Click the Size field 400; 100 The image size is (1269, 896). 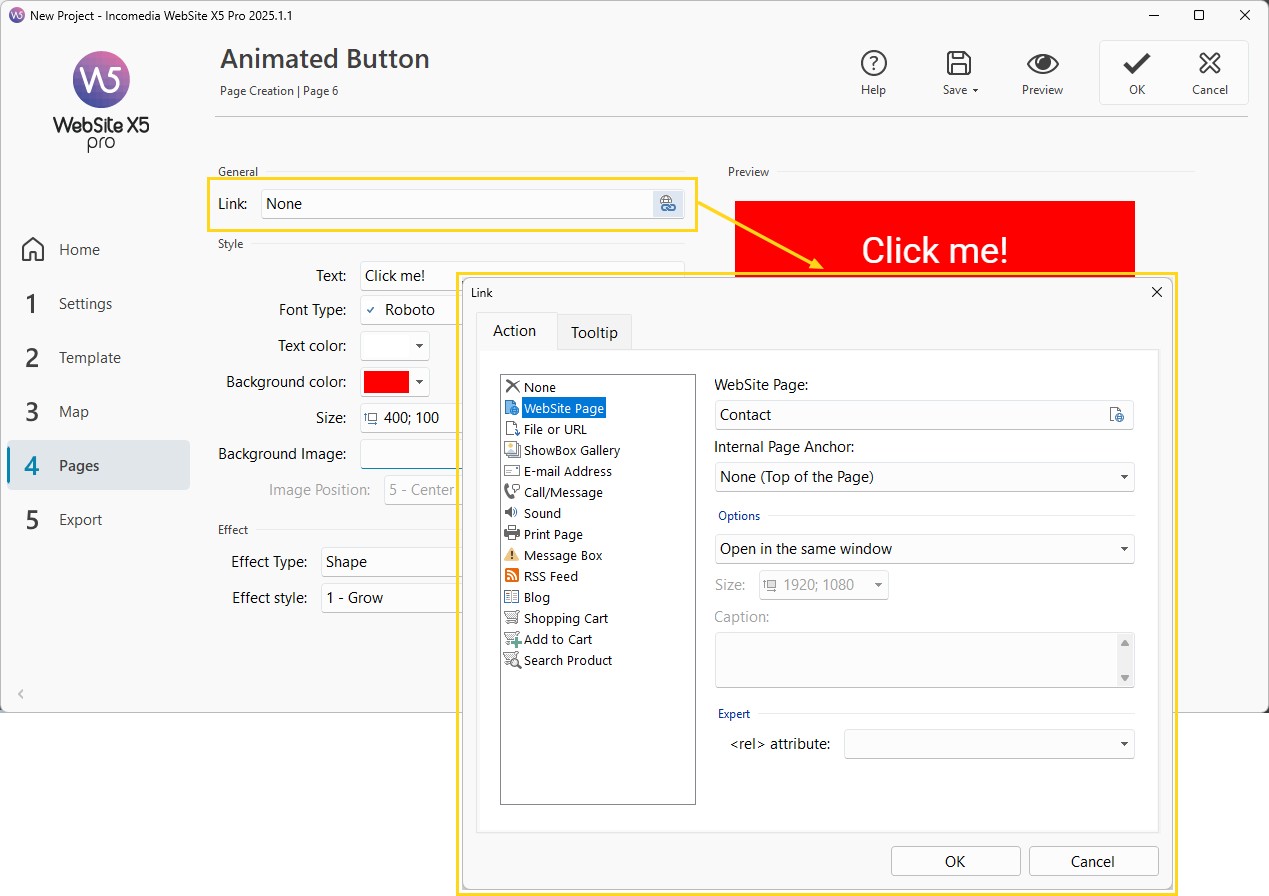point(411,418)
